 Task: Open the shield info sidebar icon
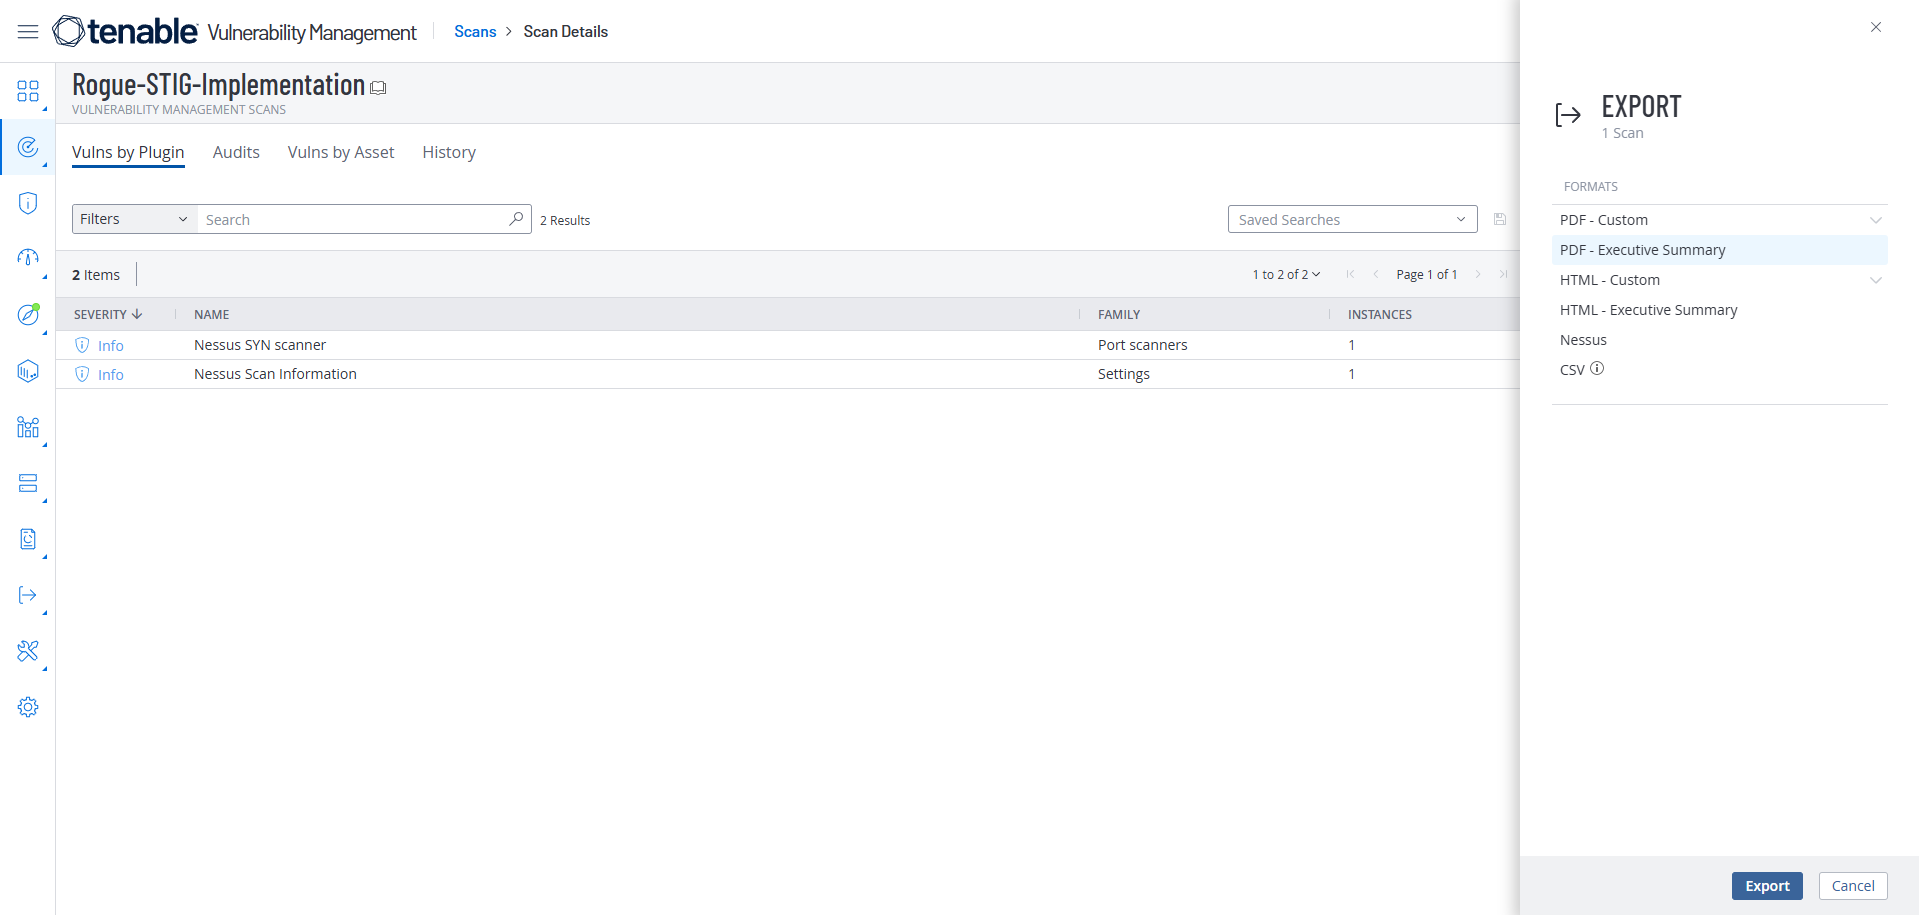click(28, 203)
